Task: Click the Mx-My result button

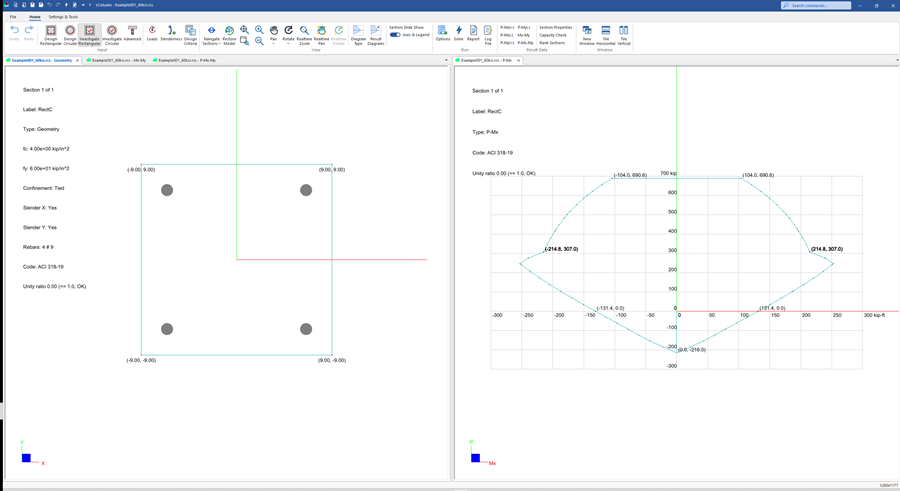Action: [524, 35]
